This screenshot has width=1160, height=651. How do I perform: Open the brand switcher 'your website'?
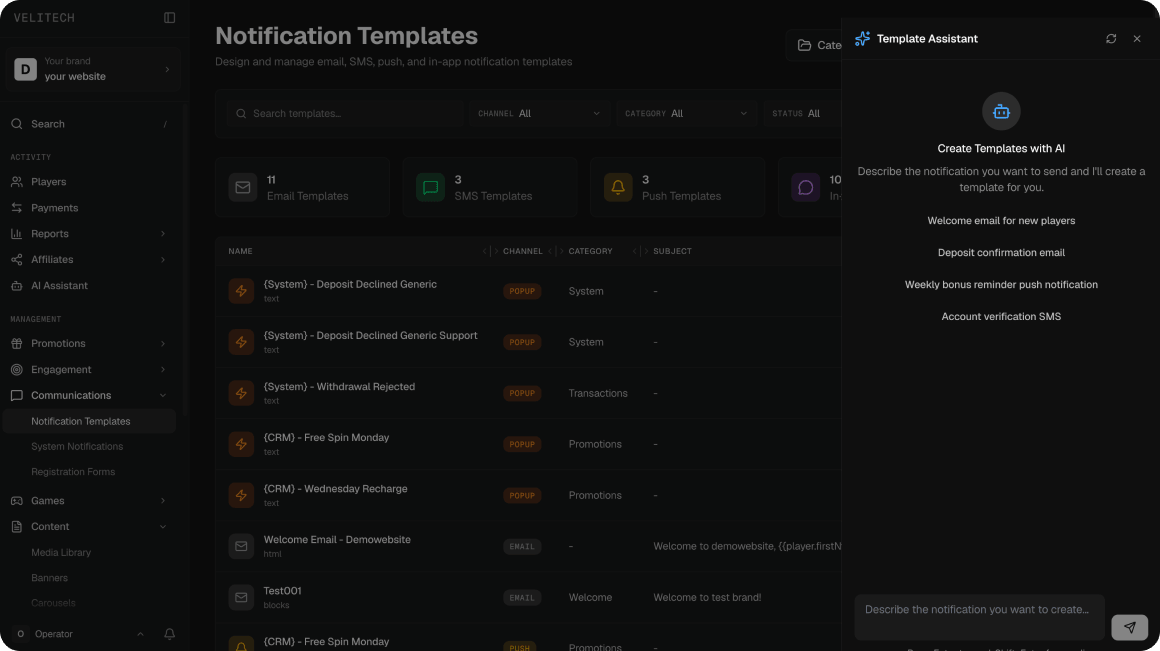pos(93,69)
